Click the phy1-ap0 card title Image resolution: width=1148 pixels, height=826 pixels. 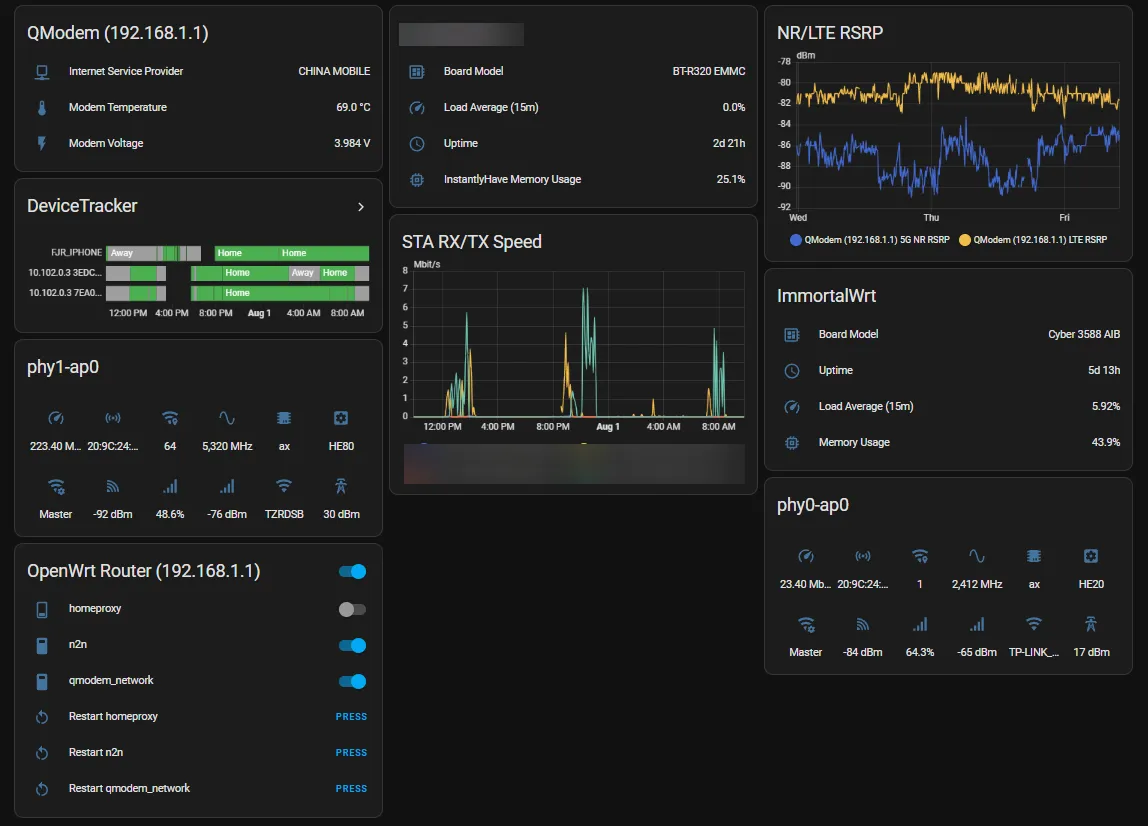click(x=63, y=367)
